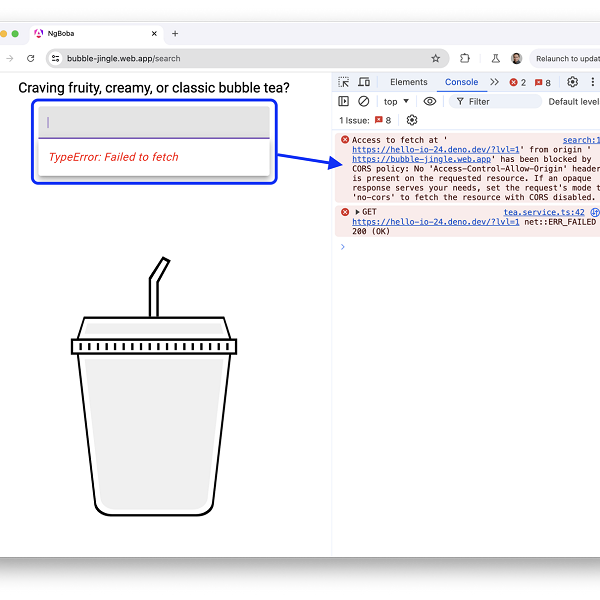The image size is (600, 600).
Task: Open the search:1 source link
Action: [x=581, y=140]
